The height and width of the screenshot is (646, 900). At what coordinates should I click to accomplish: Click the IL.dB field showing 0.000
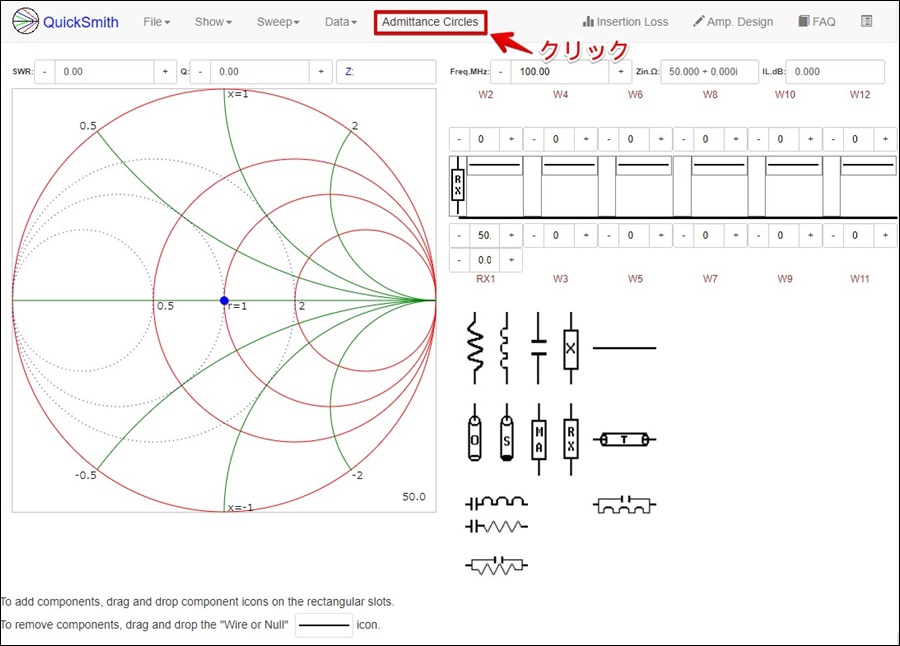click(x=835, y=72)
